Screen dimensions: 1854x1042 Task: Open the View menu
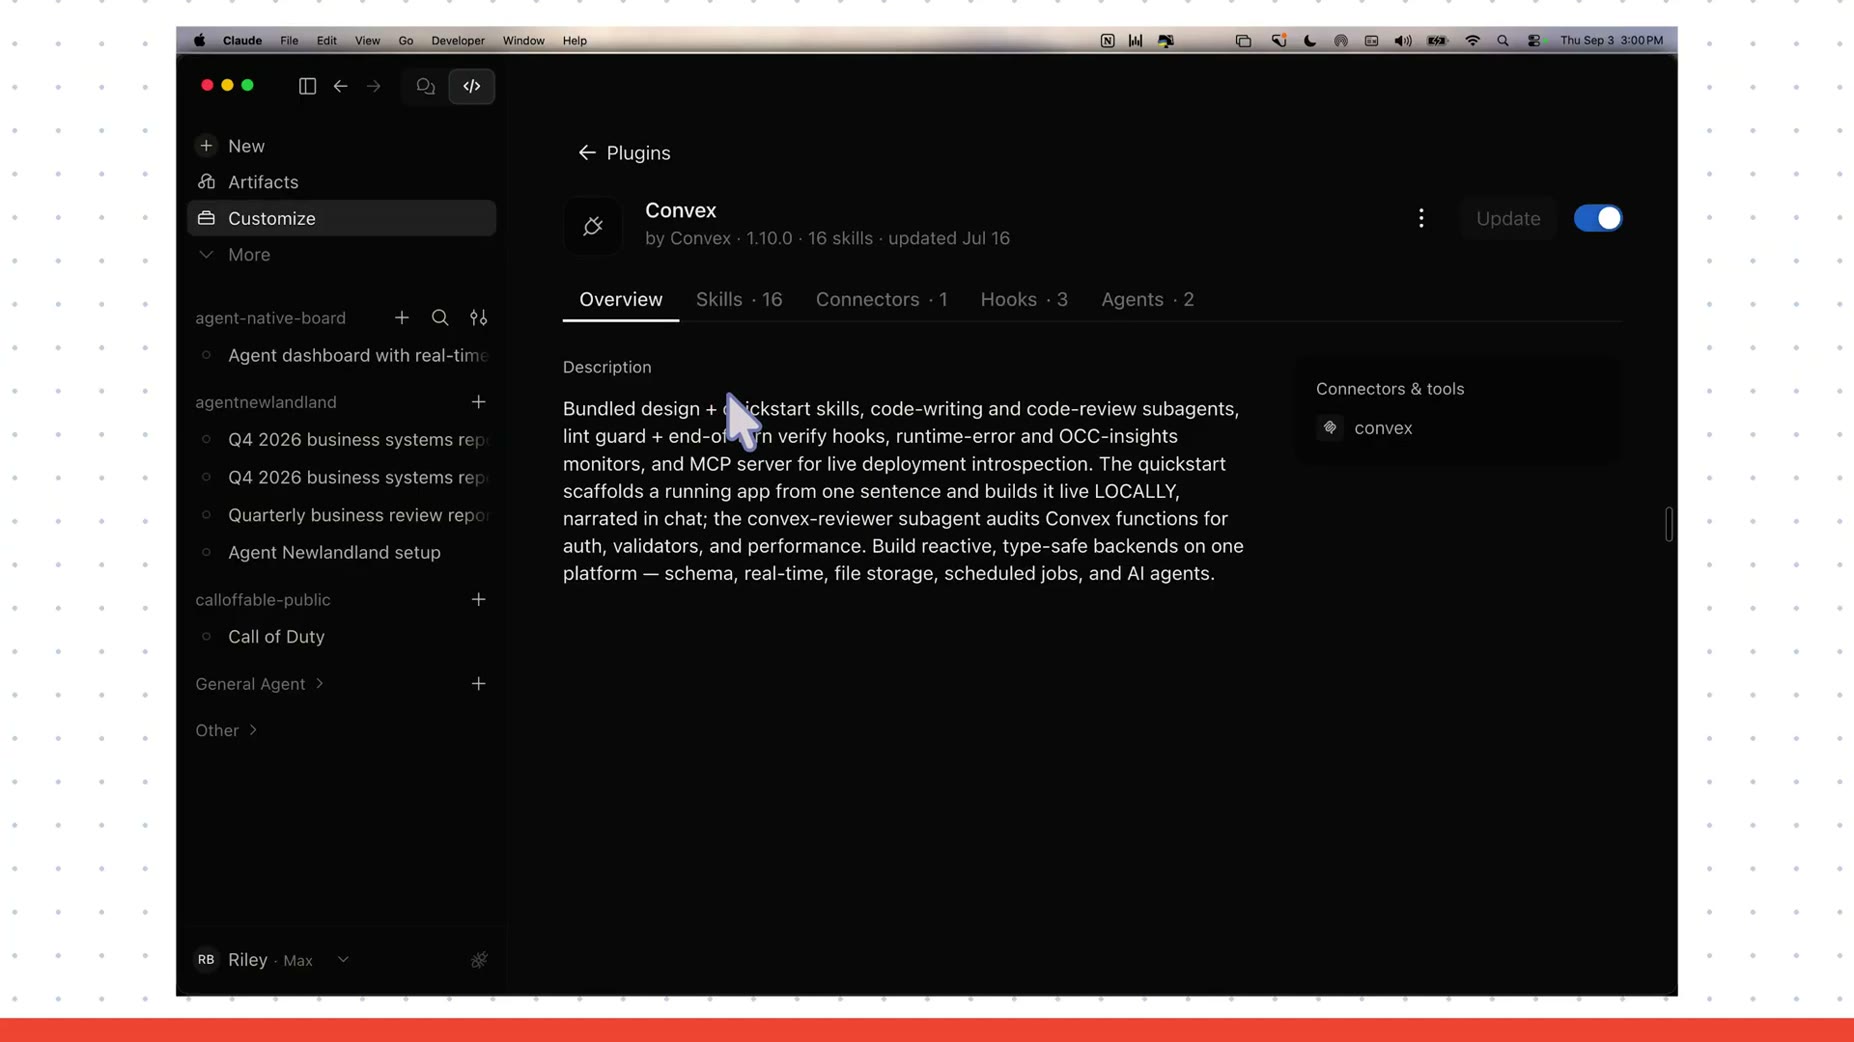coord(367,41)
